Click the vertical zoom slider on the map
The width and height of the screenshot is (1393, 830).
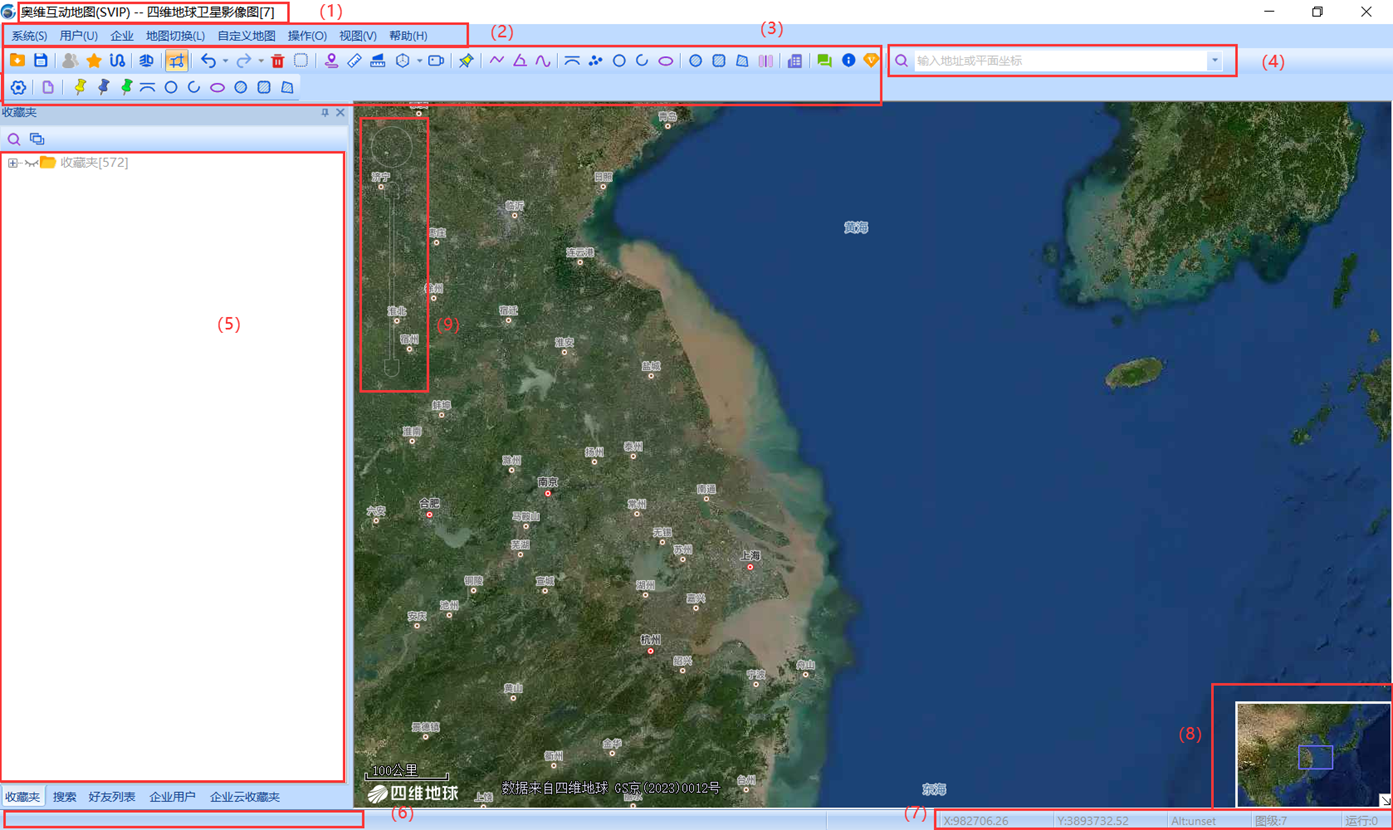tap(391, 270)
